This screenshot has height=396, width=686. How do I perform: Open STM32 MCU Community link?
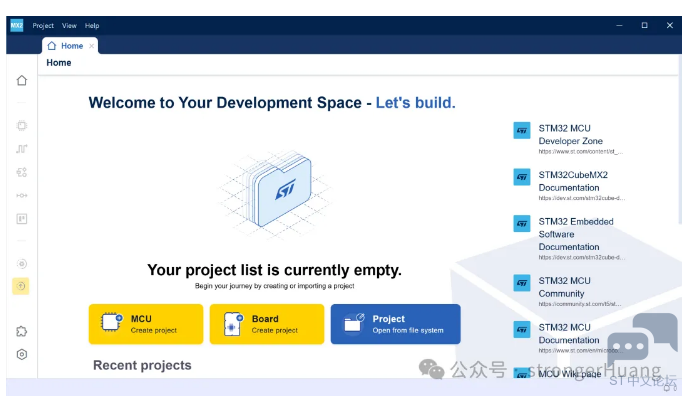pyautogui.click(x=564, y=287)
